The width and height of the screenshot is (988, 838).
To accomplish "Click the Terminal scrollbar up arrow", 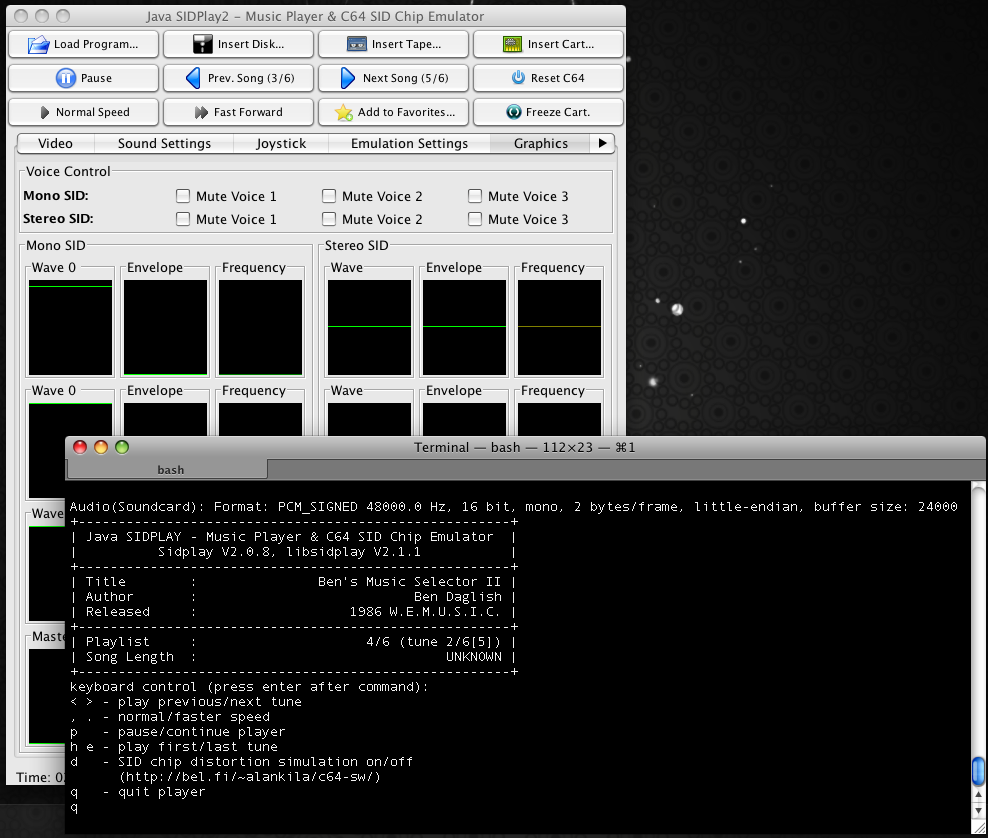I will pos(979,795).
